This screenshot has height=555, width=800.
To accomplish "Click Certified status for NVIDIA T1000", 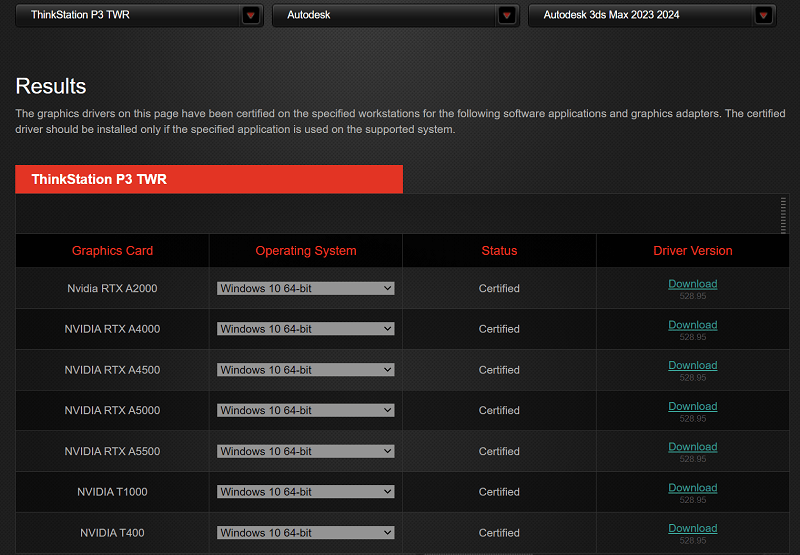I will pyautogui.click(x=499, y=492).
